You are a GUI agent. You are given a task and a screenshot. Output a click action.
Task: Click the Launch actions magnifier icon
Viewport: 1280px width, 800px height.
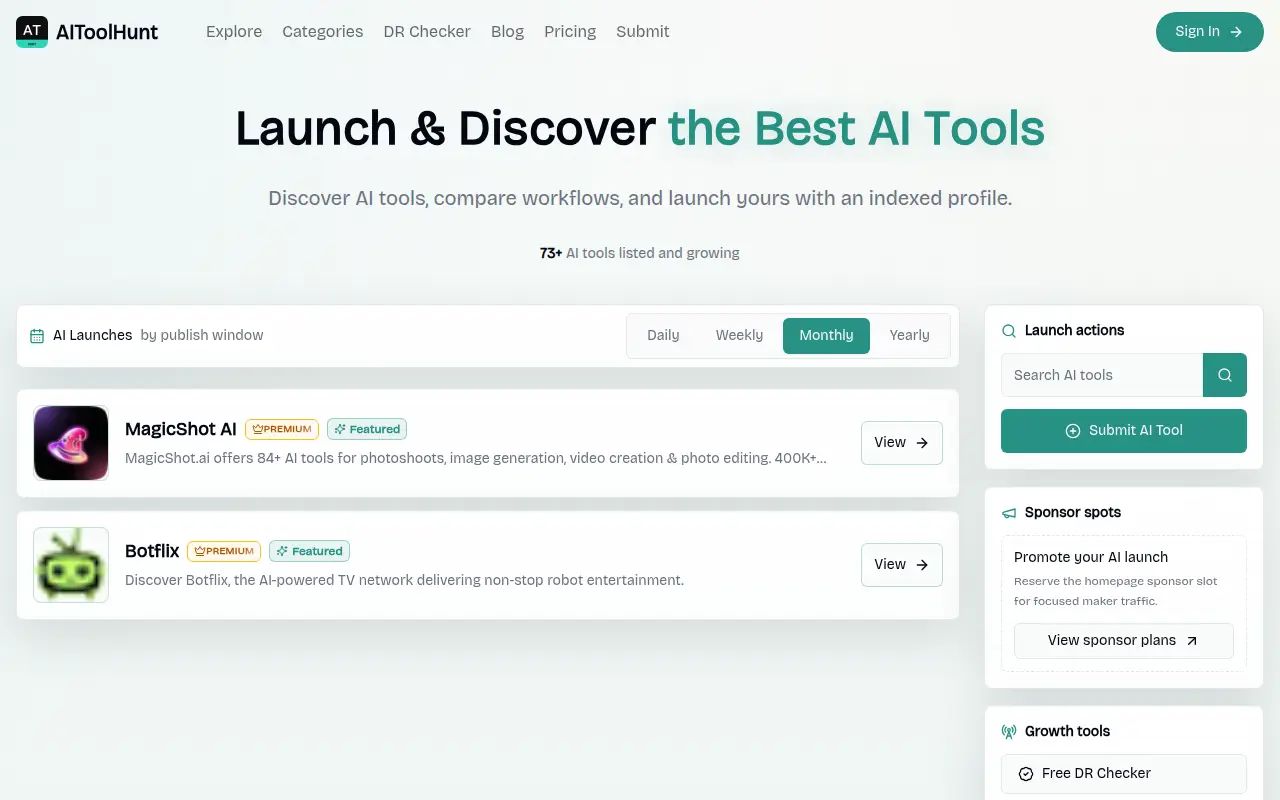coord(1009,331)
